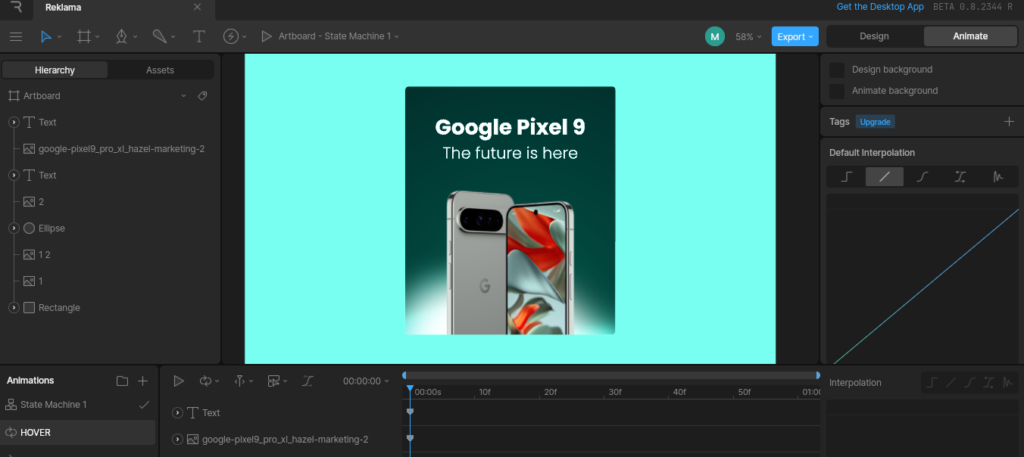Choose Hold in lower Interpolation panel
Image resolution: width=1024 pixels, height=457 pixels.
(x=932, y=383)
